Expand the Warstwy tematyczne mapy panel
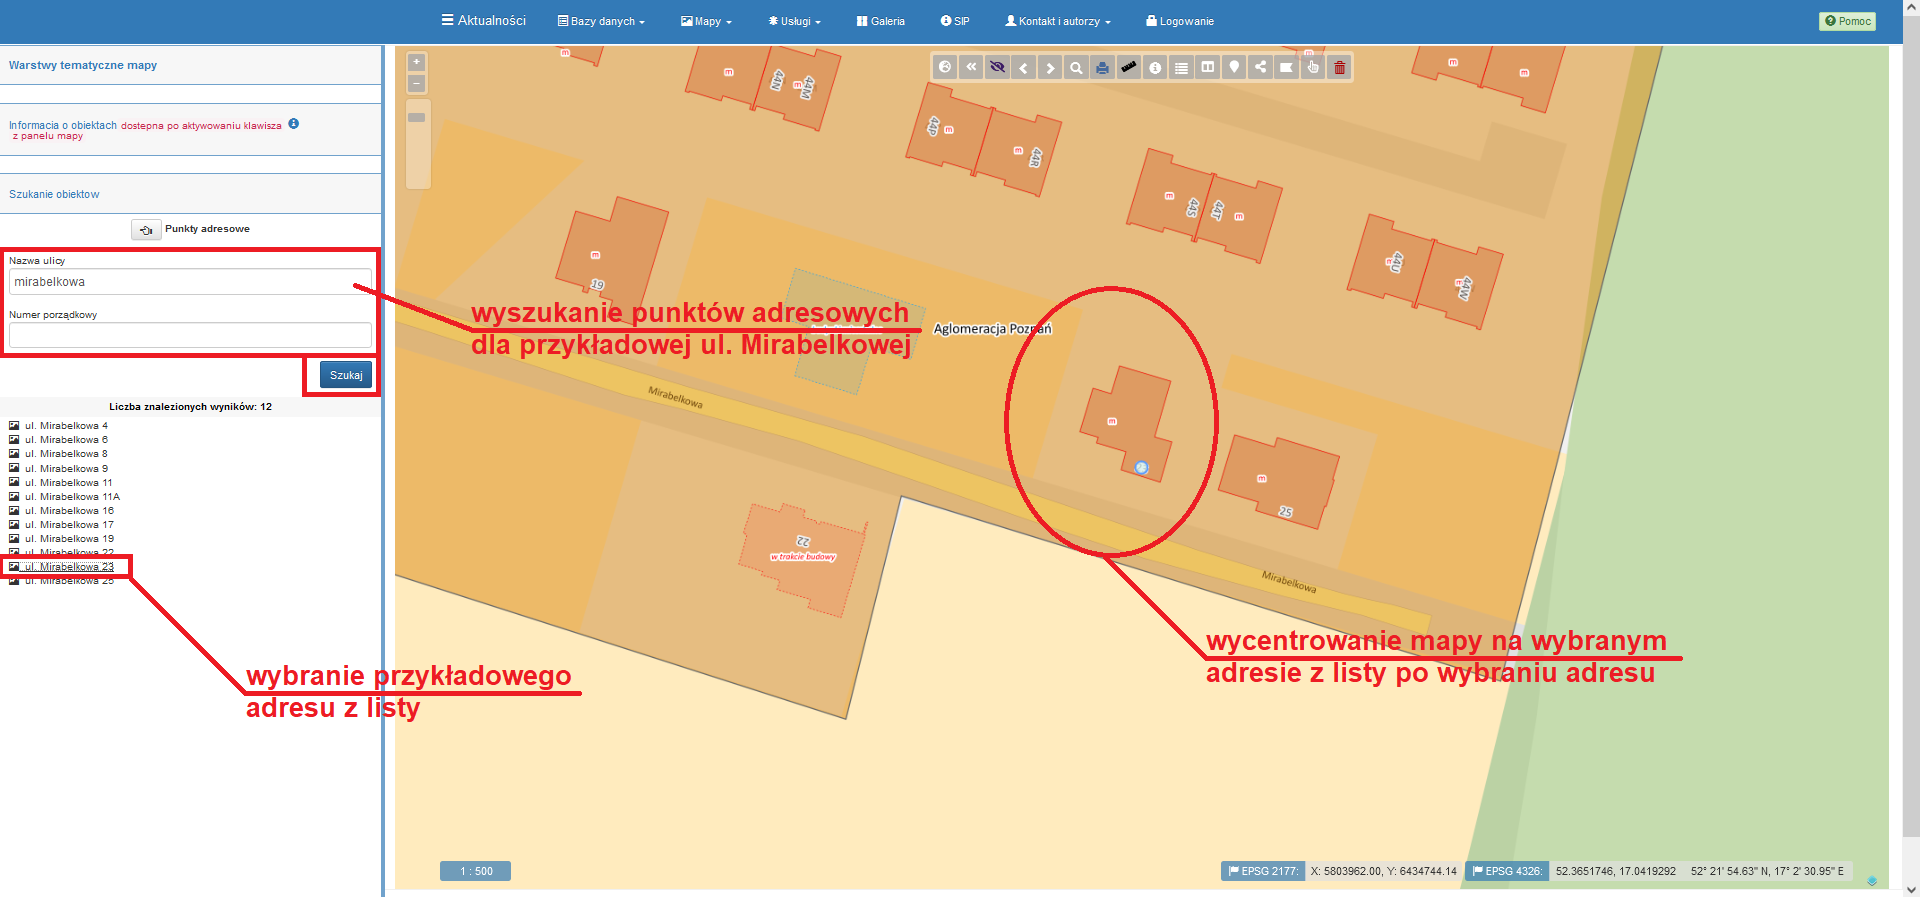 point(190,65)
